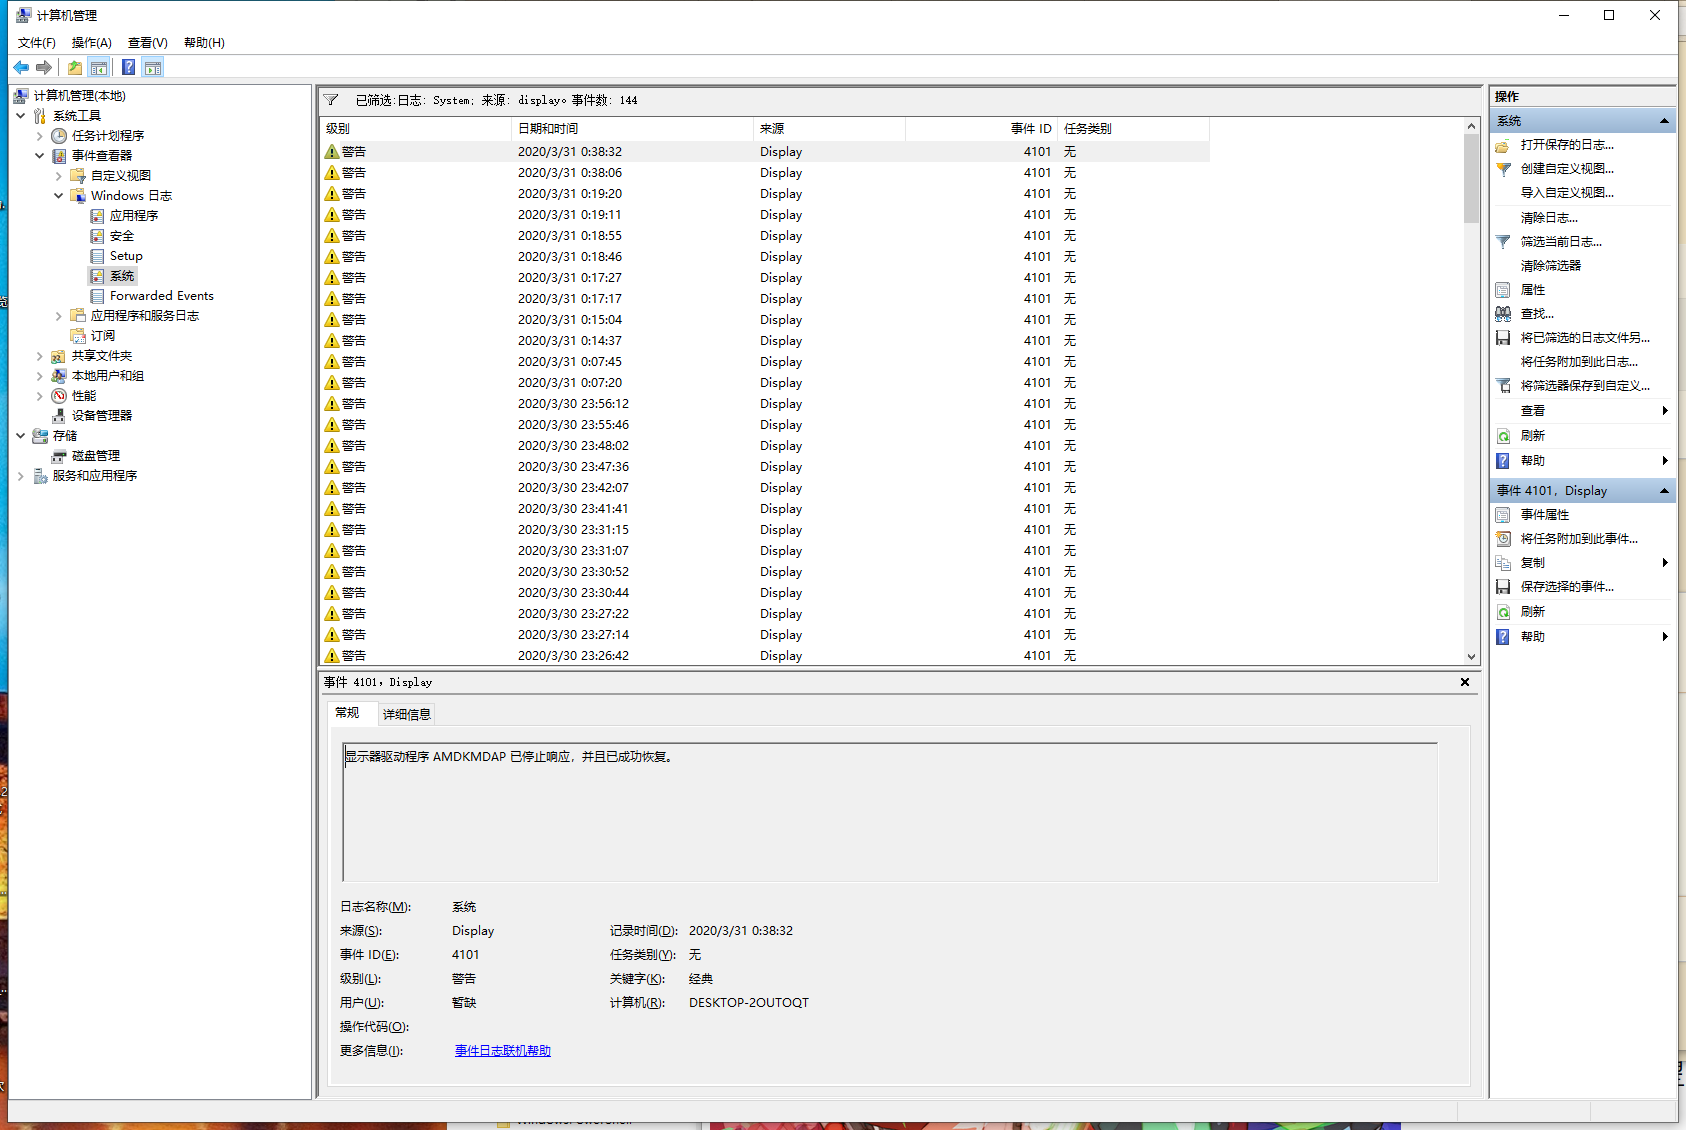This screenshot has width=1686, height=1130.
Task: Click the Back arrow toolbar icon
Action: (x=20, y=67)
